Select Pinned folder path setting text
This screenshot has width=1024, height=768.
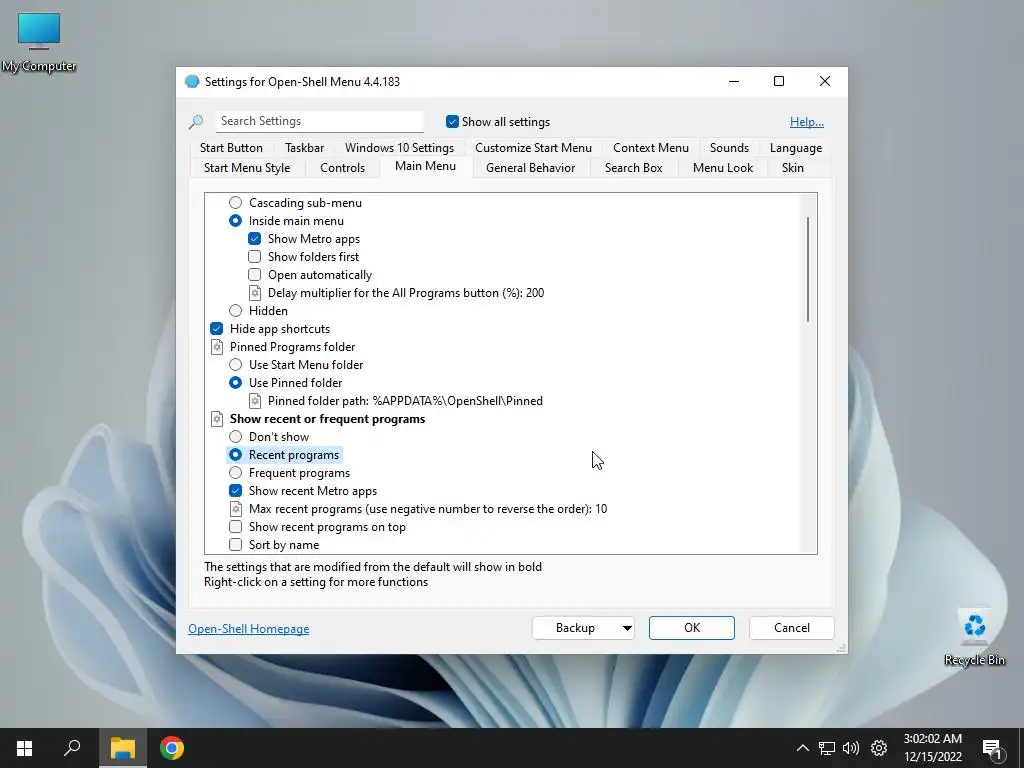coord(405,401)
